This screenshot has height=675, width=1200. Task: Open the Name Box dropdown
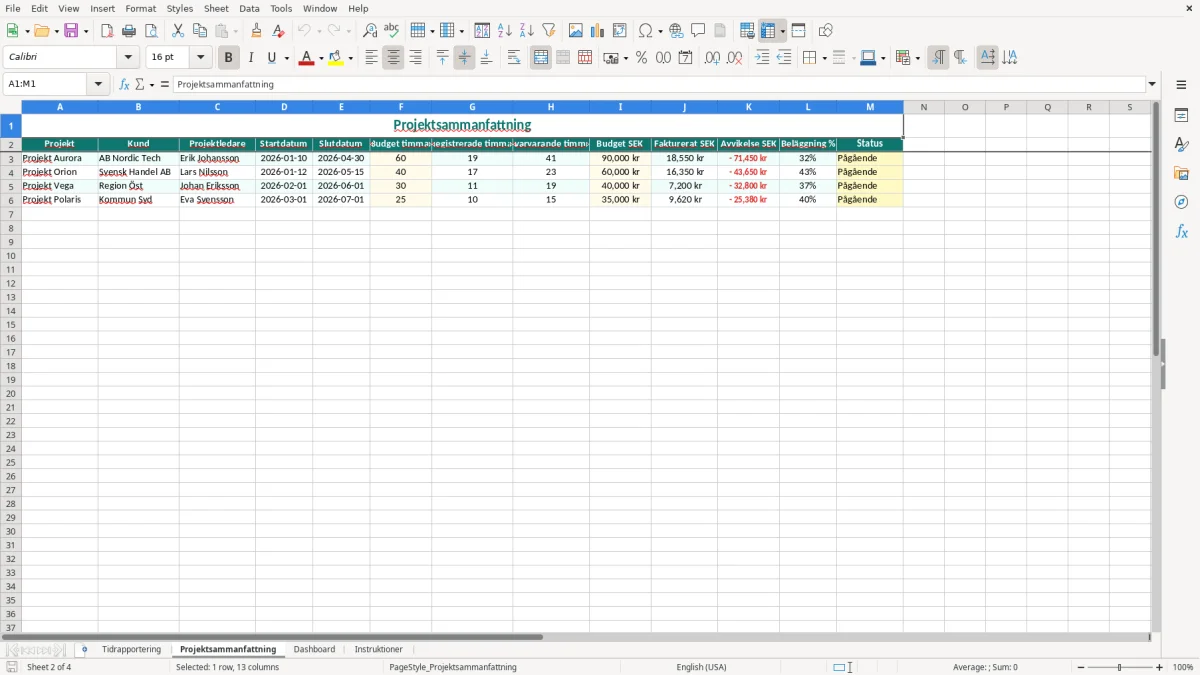point(98,84)
